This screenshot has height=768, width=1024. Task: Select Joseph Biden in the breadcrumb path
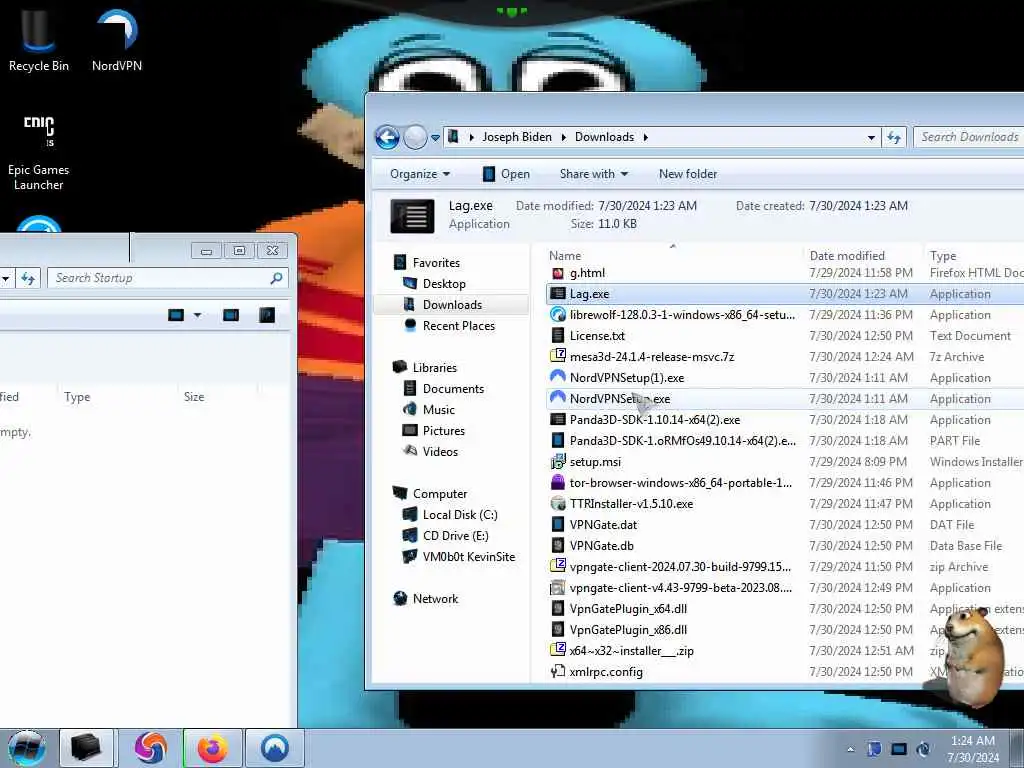[517, 137]
